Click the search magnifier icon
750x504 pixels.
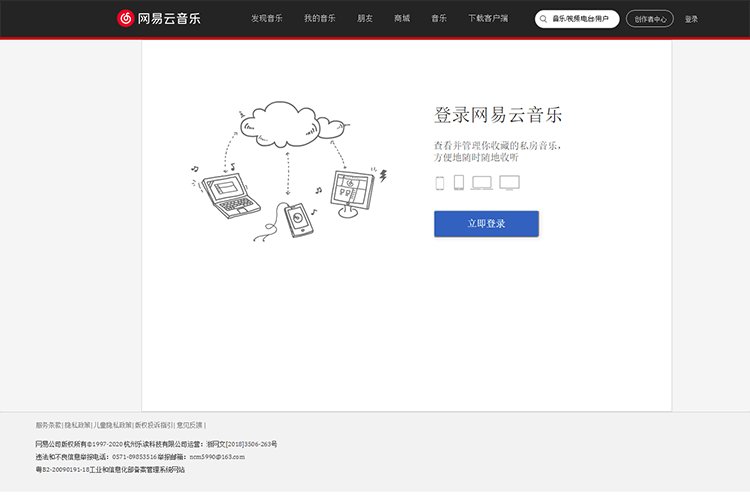tap(543, 19)
